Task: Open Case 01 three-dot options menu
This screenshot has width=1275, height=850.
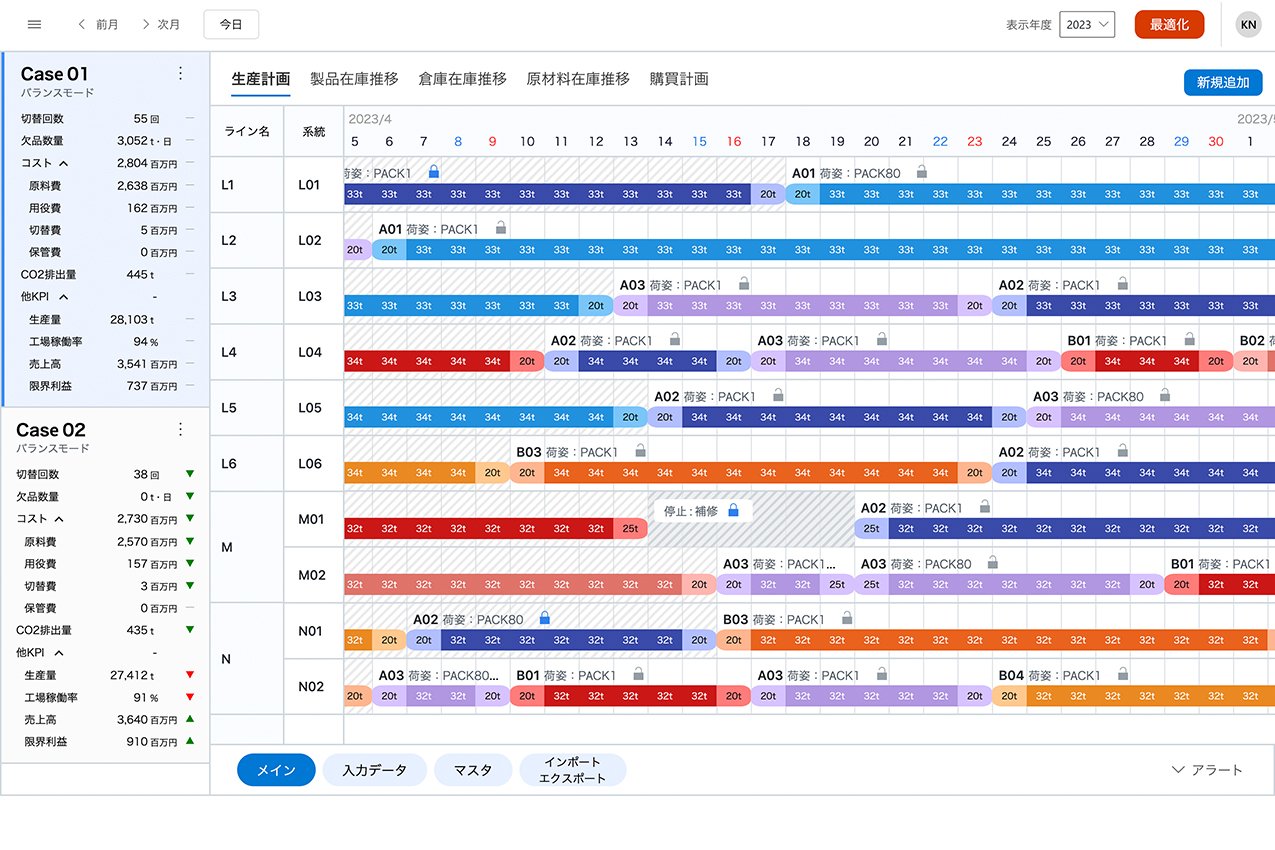Action: click(180, 73)
